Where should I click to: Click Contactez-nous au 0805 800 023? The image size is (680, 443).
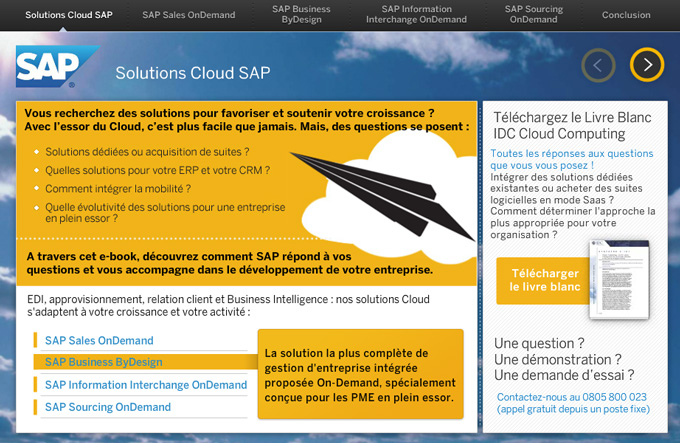tap(572, 397)
